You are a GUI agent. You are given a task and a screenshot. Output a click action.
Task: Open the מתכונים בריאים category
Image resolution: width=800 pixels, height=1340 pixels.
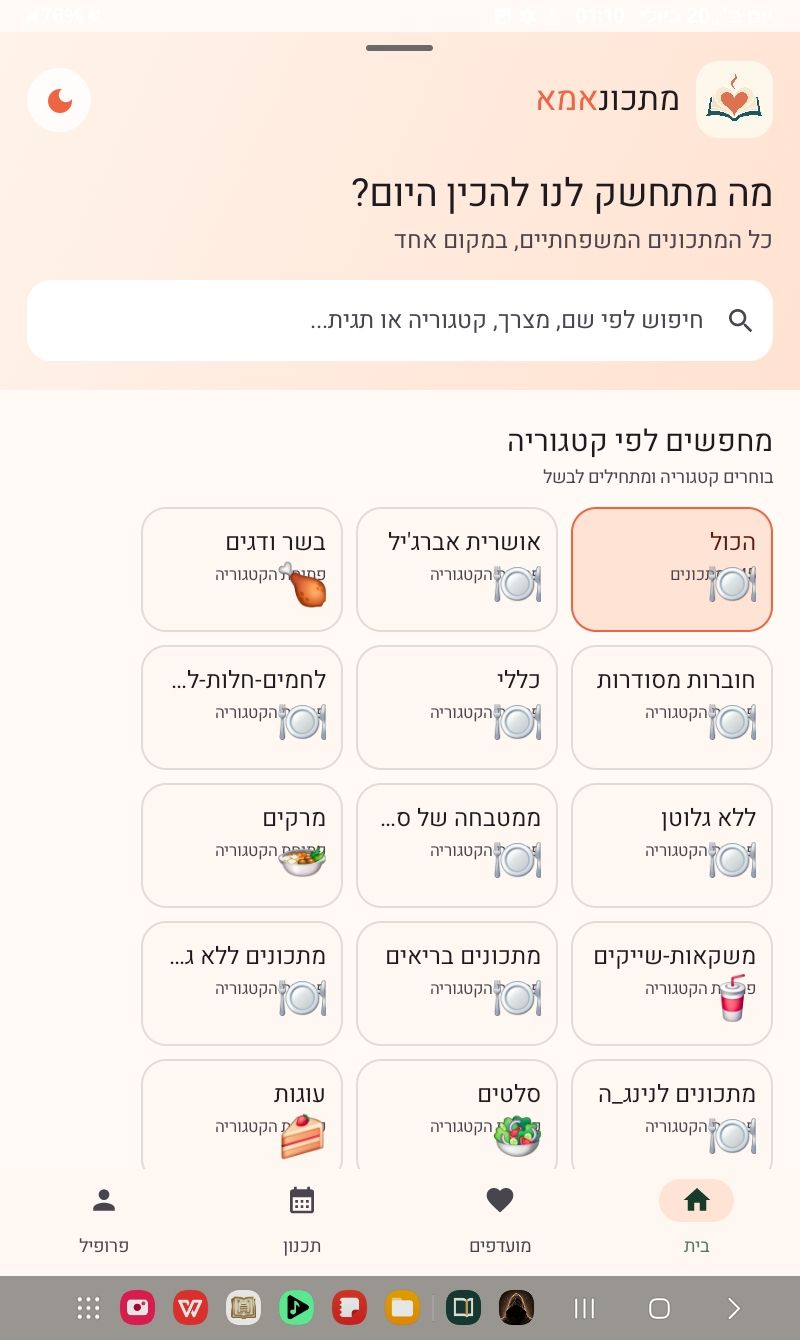click(x=457, y=984)
